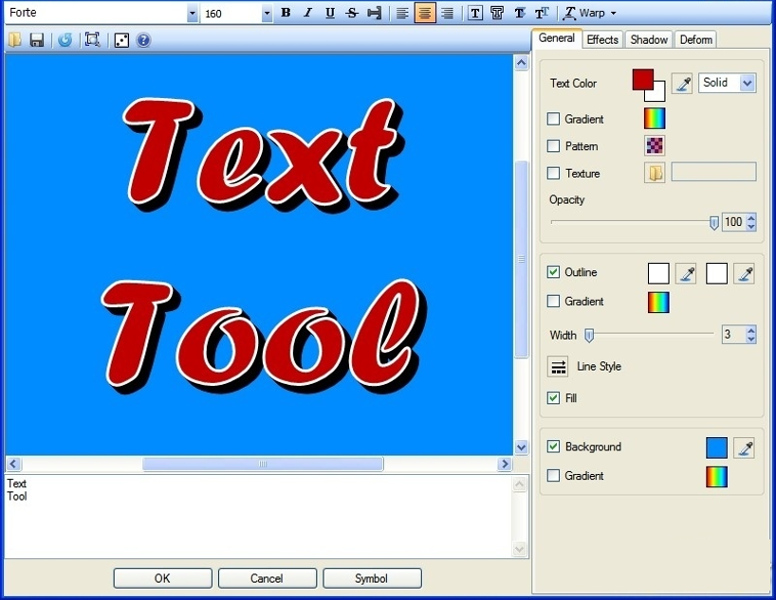Open the font size 160 dropdown

(x=267, y=13)
